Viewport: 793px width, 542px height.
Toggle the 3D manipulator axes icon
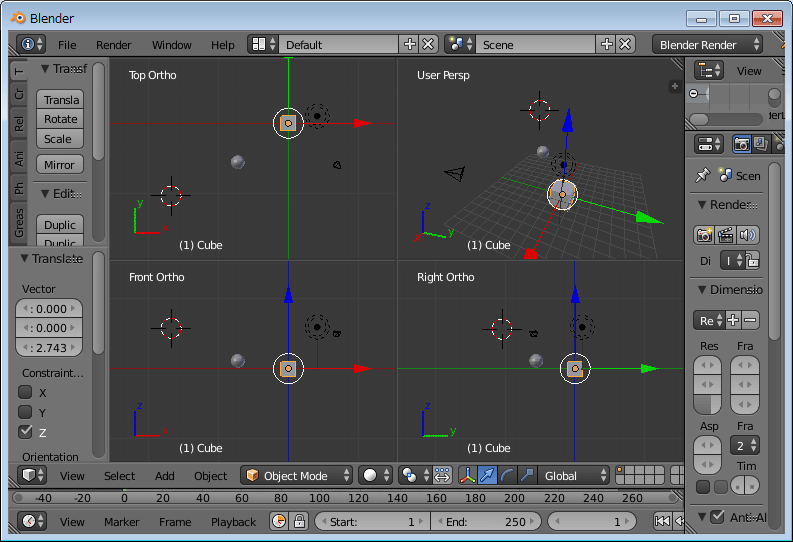[467, 475]
